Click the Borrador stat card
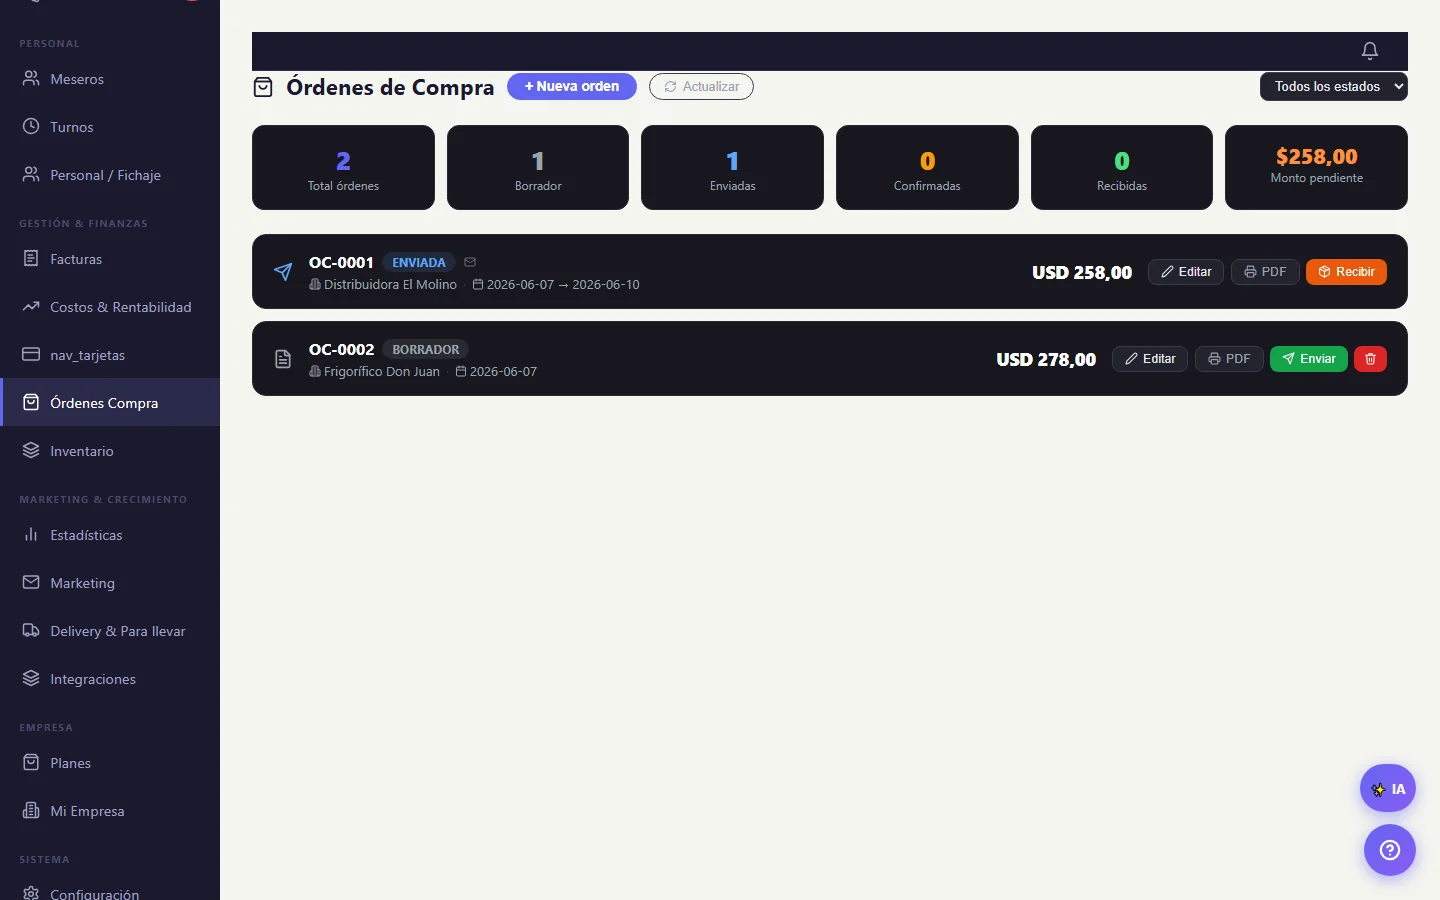The height and width of the screenshot is (900, 1440). [x=538, y=167]
